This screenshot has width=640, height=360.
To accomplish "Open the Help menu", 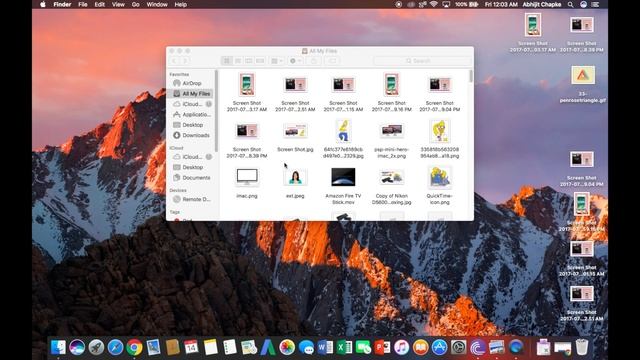I will tap(180, 4).
